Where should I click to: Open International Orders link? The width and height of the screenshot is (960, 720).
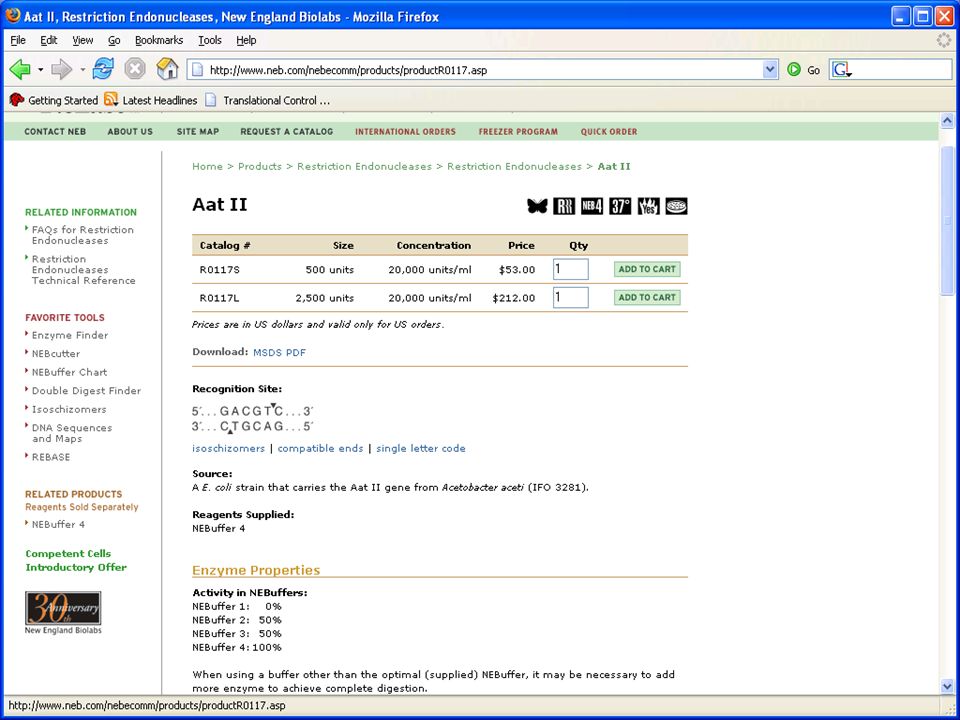[405, 132]
